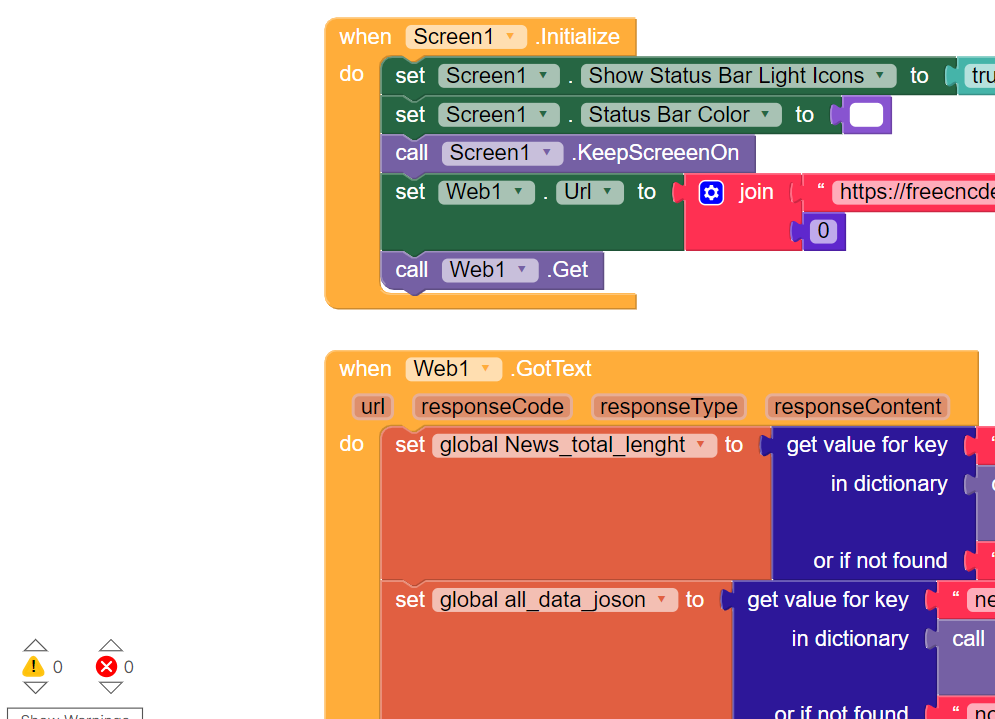Expand global News_total_lenght variable dropdown
The width and height of the screenshot is (995, 719).
point(574,445)
